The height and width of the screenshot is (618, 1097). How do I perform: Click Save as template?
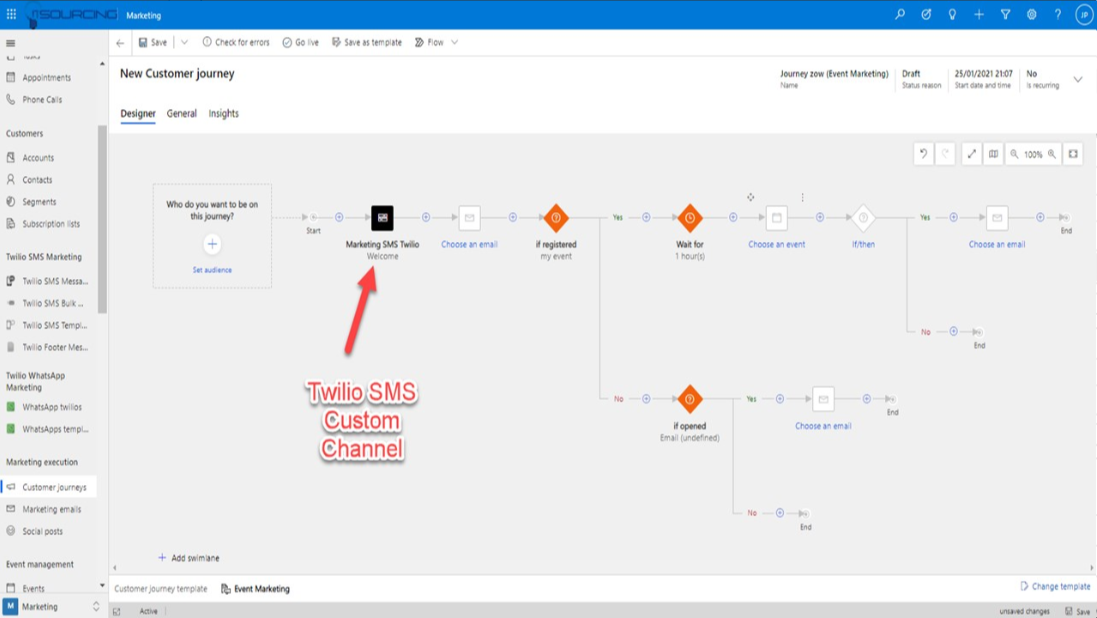click(x=367, y=43)
